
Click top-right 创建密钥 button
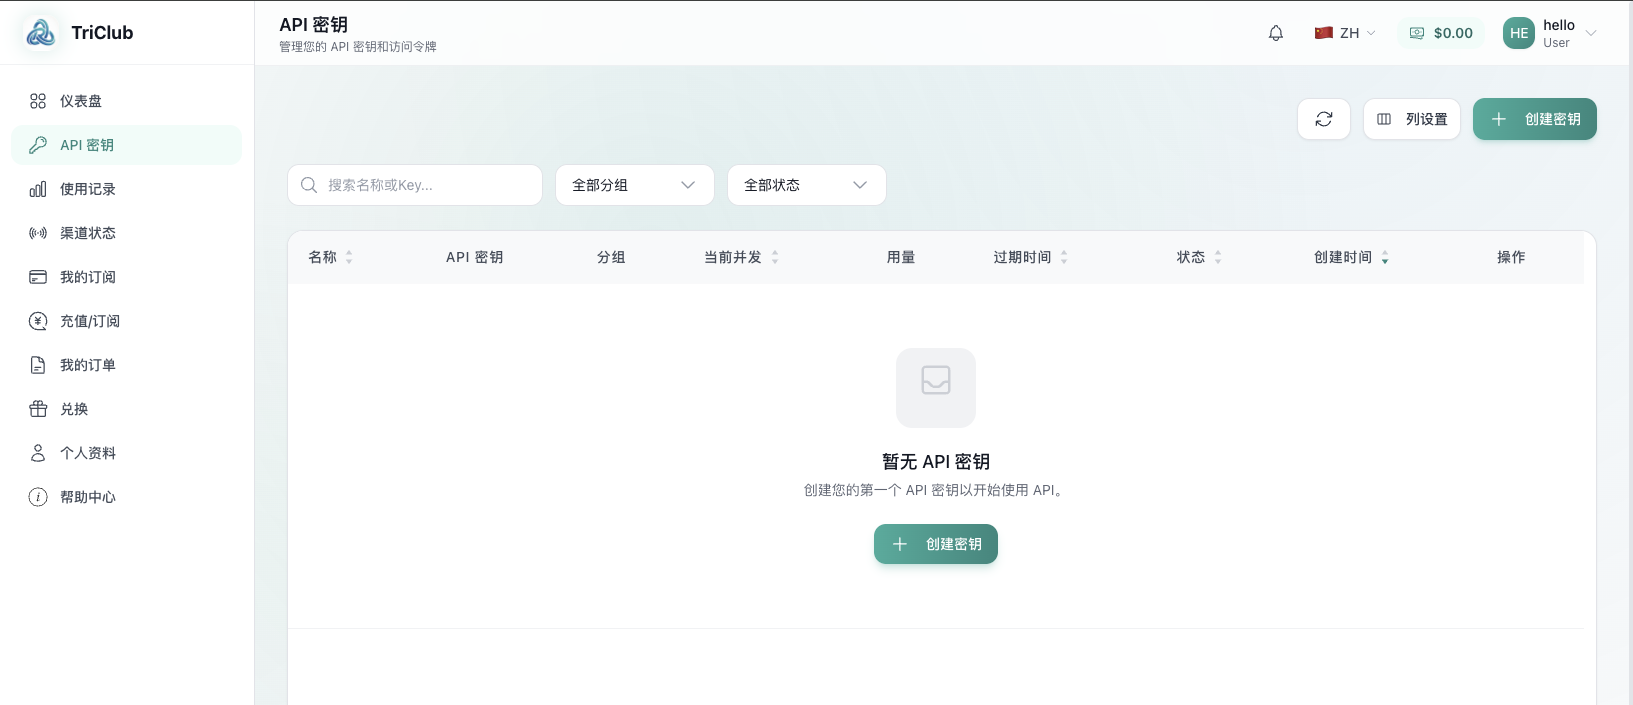point(1535,119)
